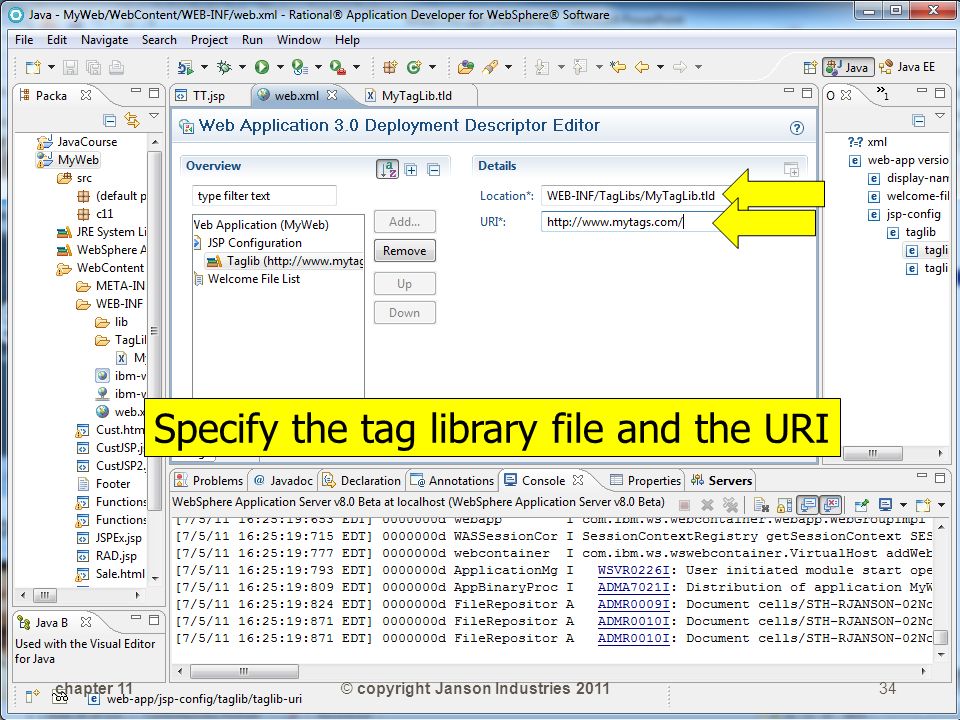Click the Up button
Screen dimensions: 960x720
pos(405,283)
